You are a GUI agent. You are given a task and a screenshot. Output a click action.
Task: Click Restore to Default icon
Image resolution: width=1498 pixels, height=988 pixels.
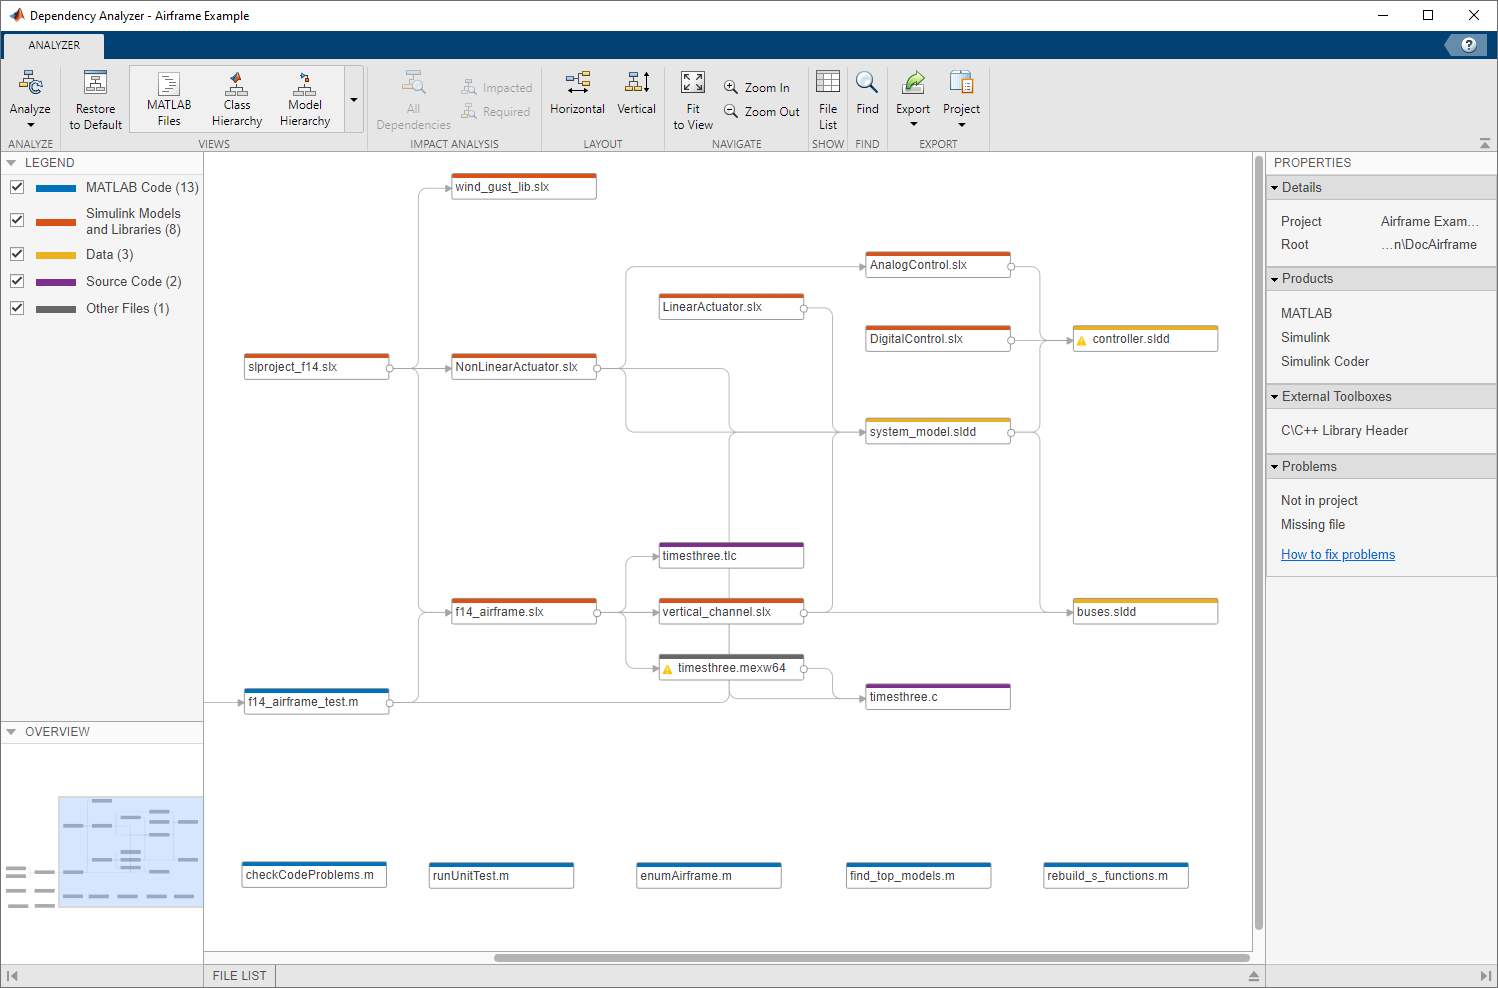(x=95, y=84)
